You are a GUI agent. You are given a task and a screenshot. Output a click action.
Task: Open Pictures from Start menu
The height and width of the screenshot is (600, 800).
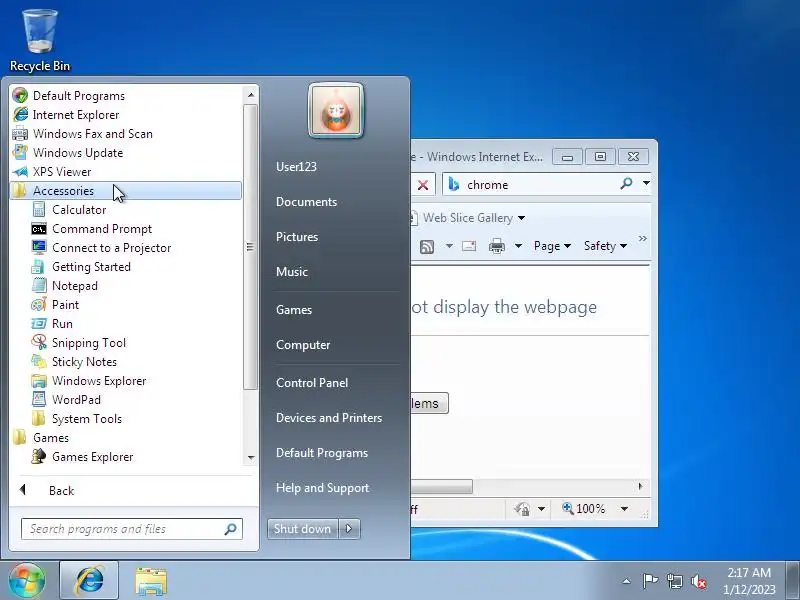[x=297, y=237]
